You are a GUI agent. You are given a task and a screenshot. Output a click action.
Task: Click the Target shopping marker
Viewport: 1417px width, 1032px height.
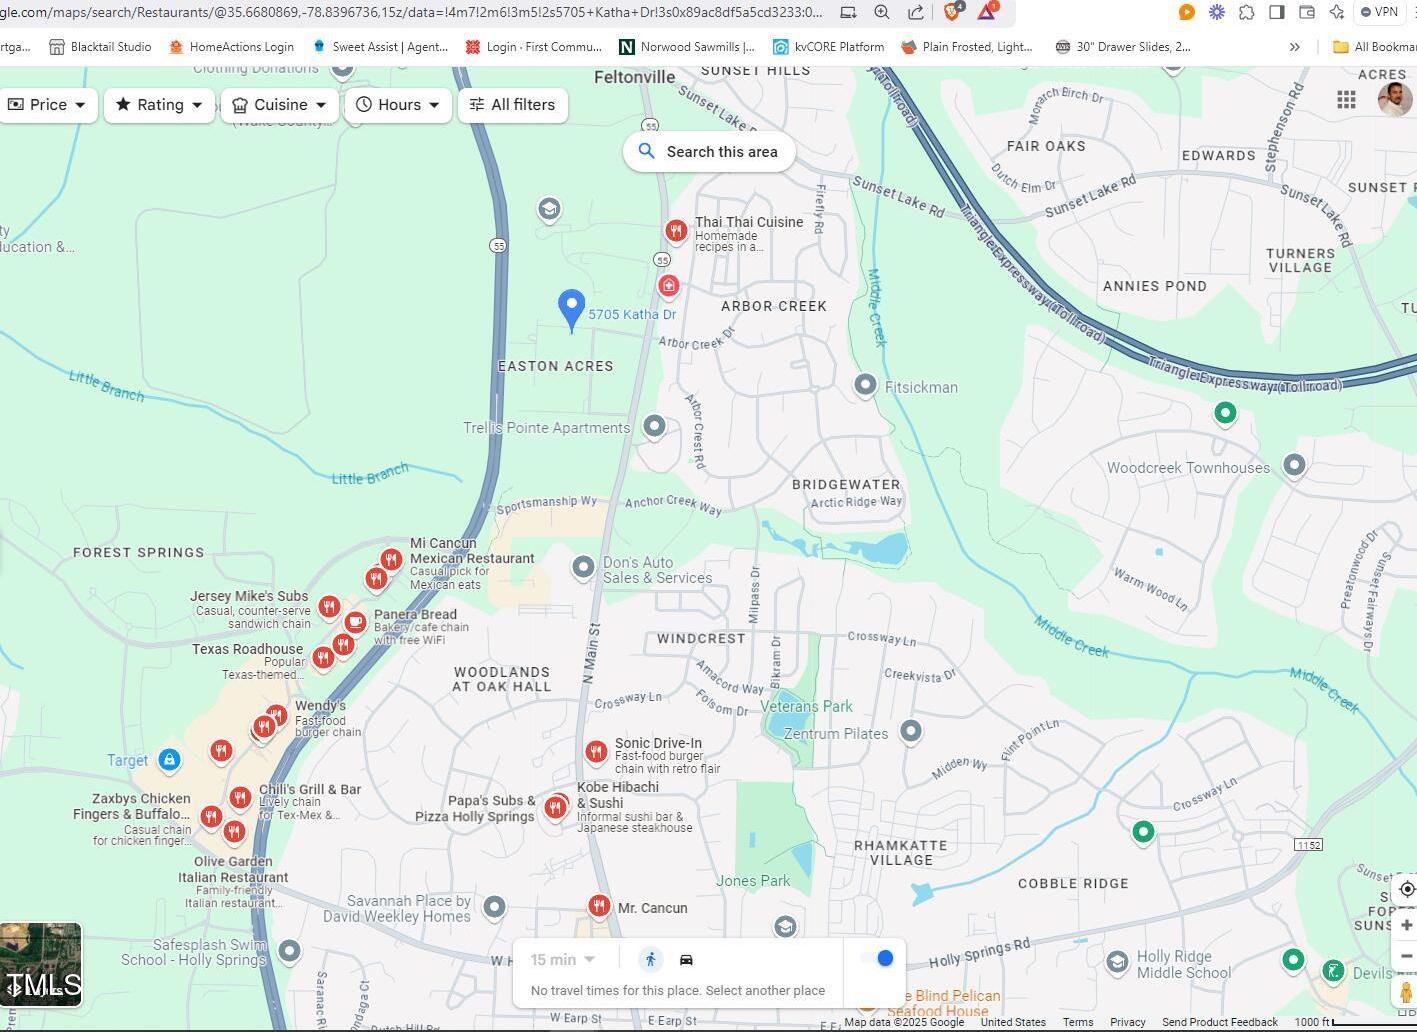pyautogui.click(x=169, y=761)
